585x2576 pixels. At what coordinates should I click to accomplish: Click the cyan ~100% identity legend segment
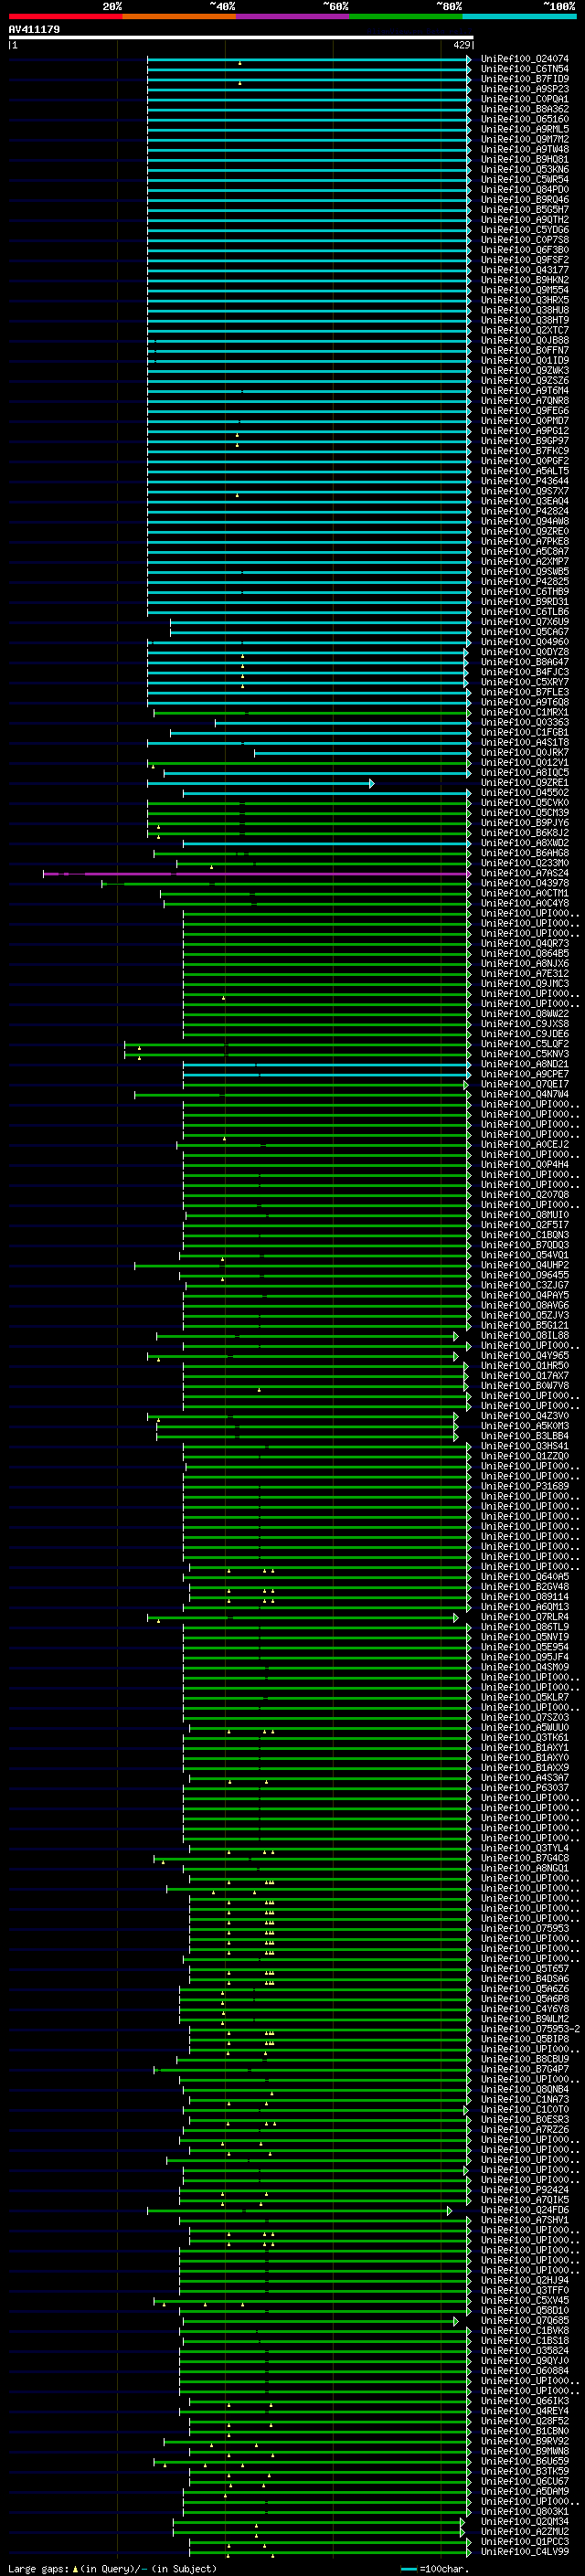519,17
